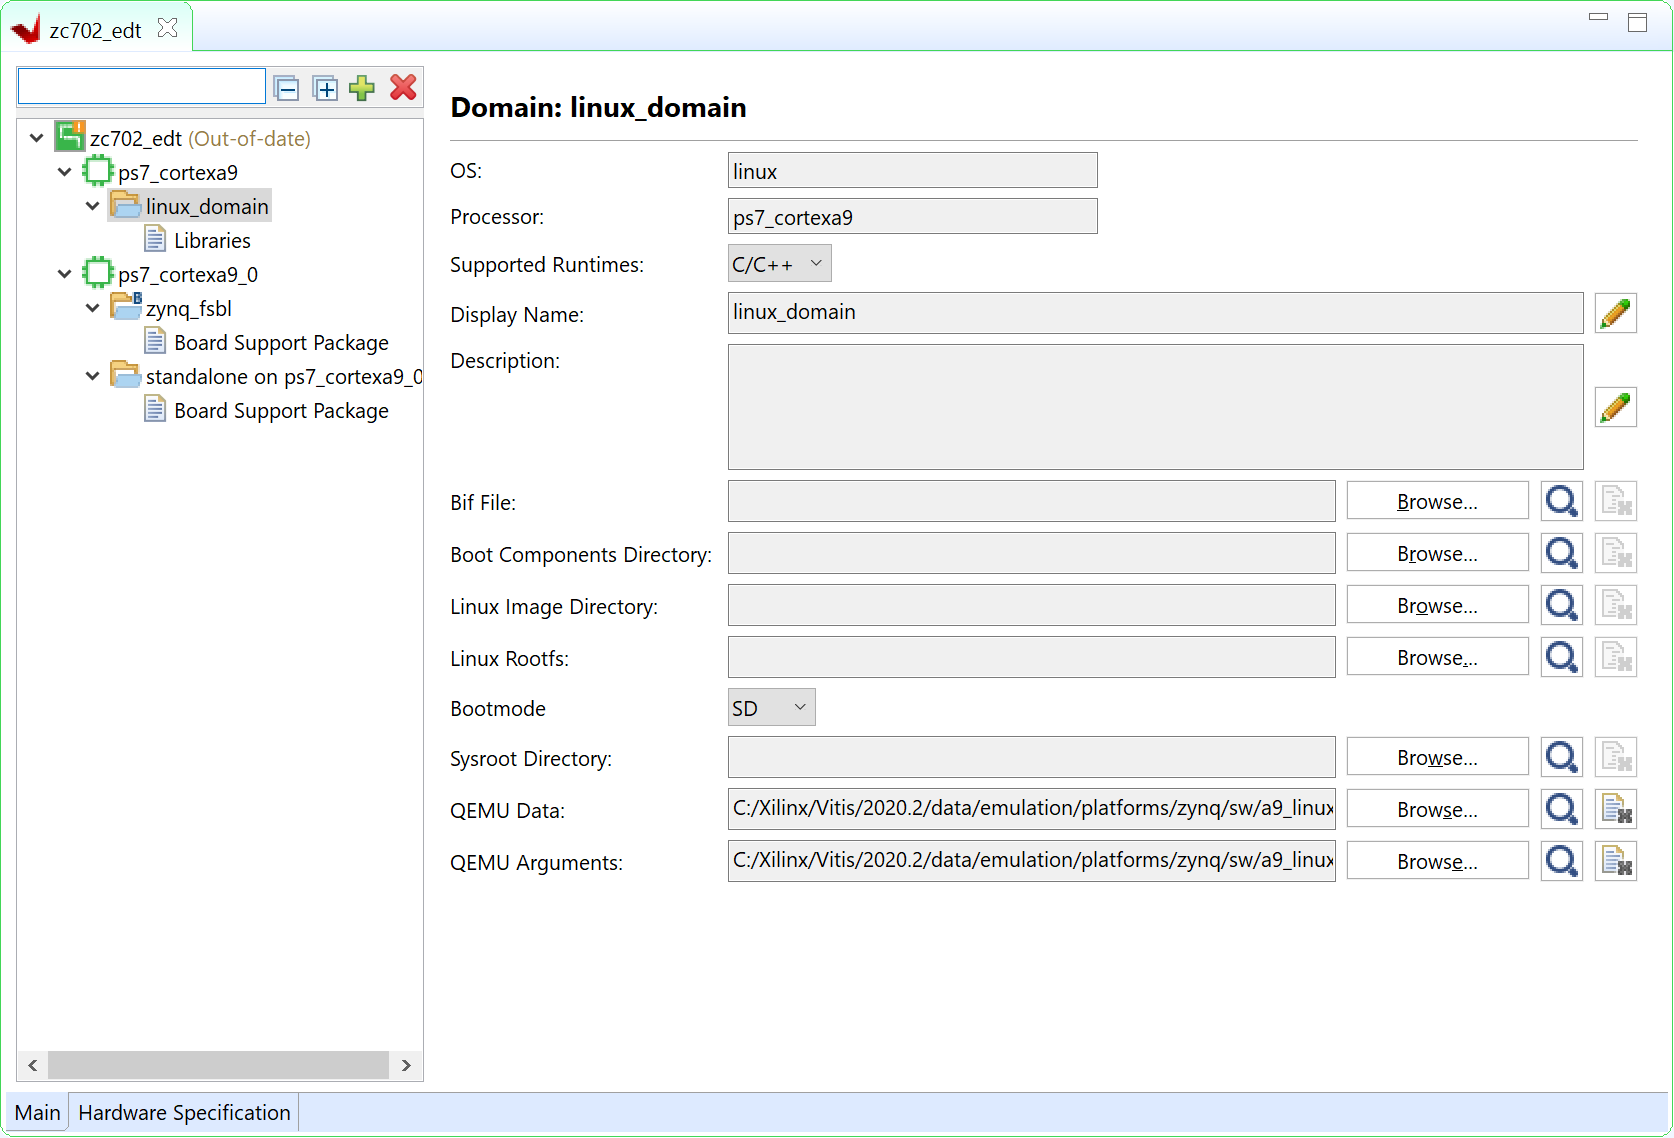The height and width of the screenshot is (1138, 1674).
Task: Click the tree scrollbar right arrow
Action: pyautogui.click(x=406, y=1065)
